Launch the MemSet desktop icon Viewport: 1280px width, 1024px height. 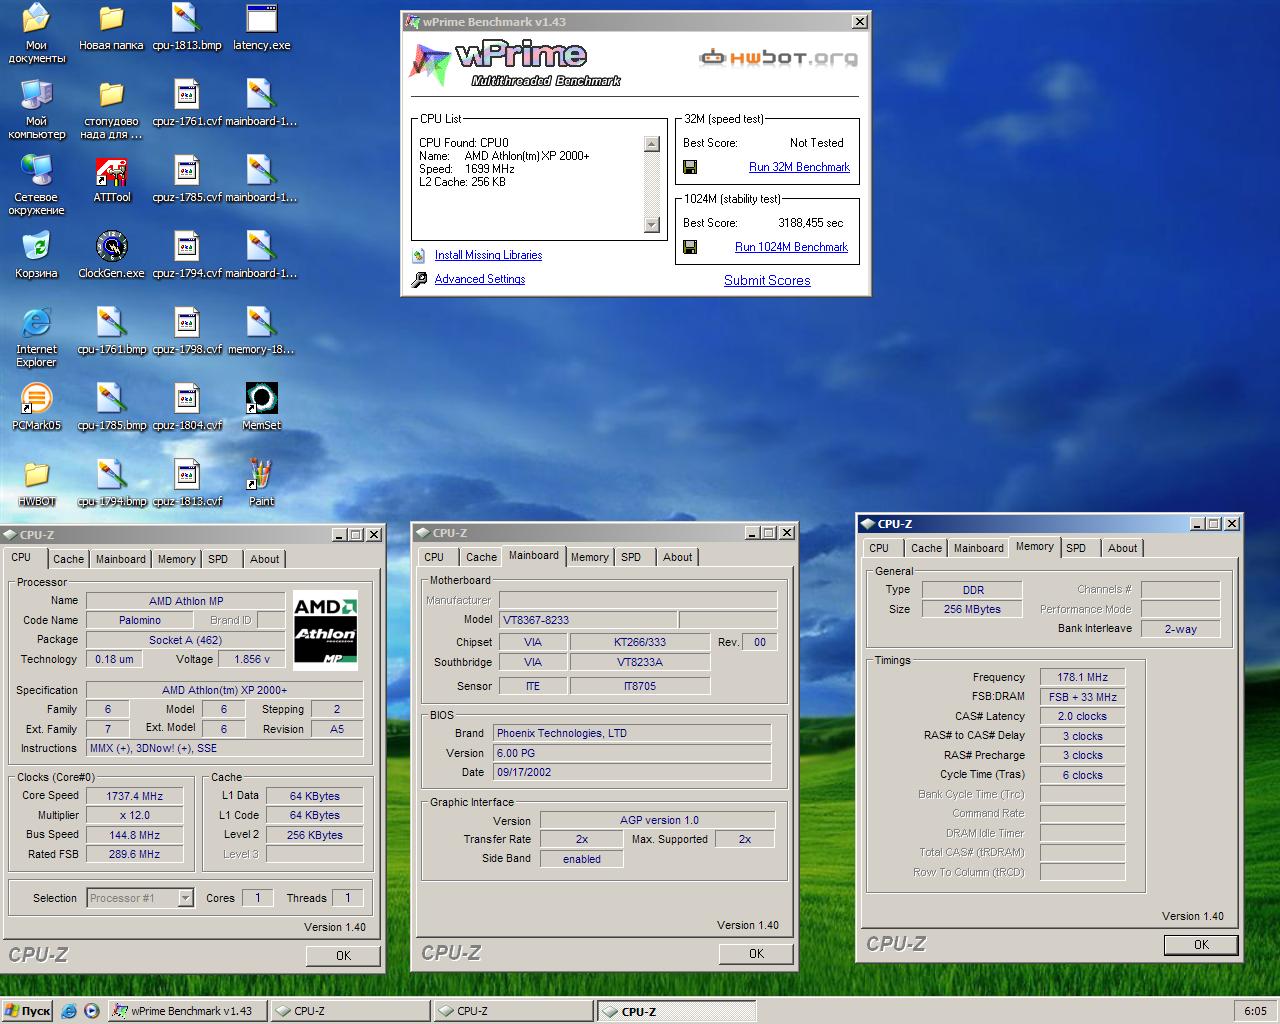(261, 400)
